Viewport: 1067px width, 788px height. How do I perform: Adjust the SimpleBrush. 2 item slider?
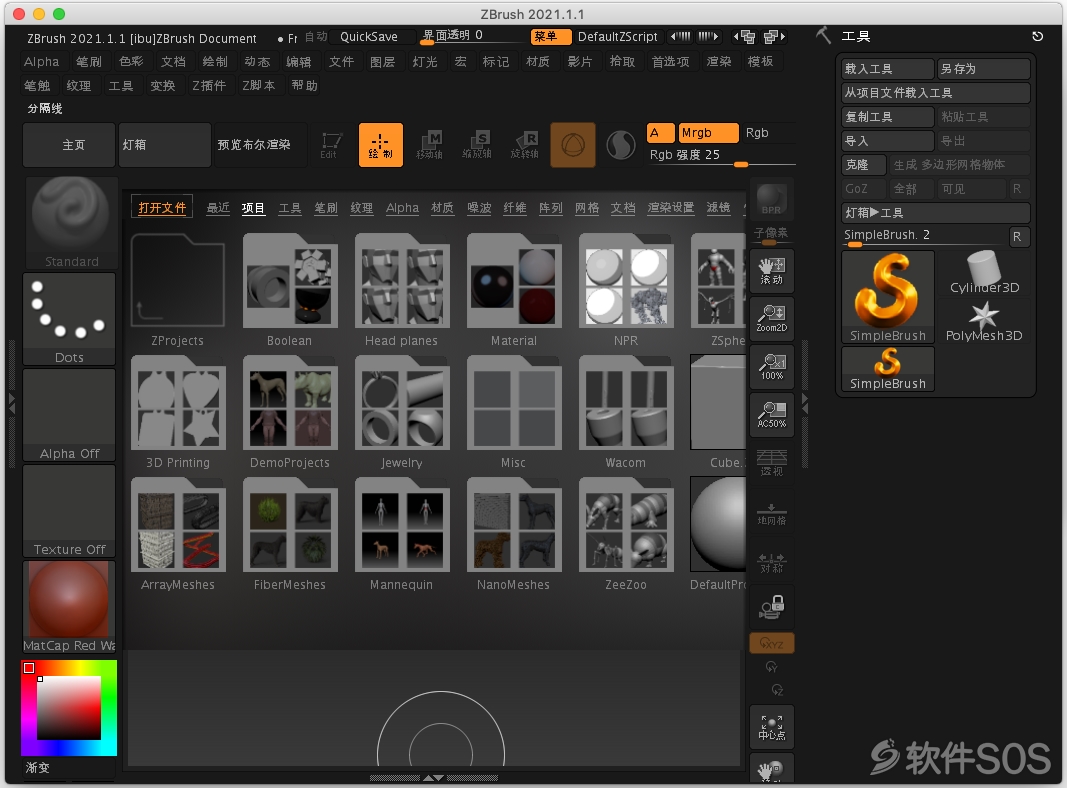(x=925, y=236)
